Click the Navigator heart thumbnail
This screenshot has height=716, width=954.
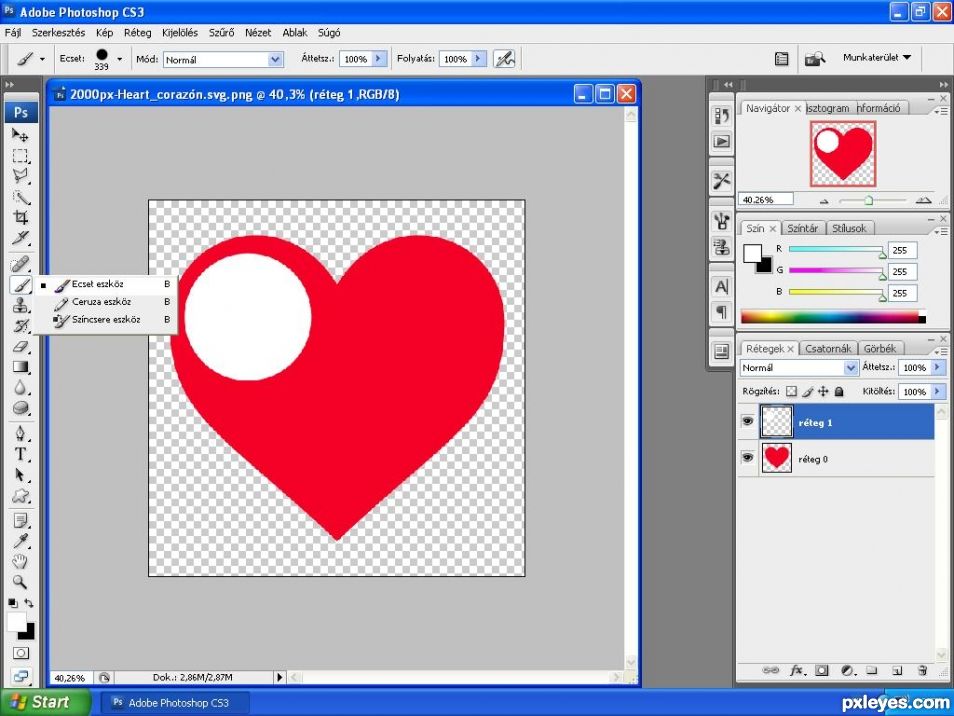843,153
